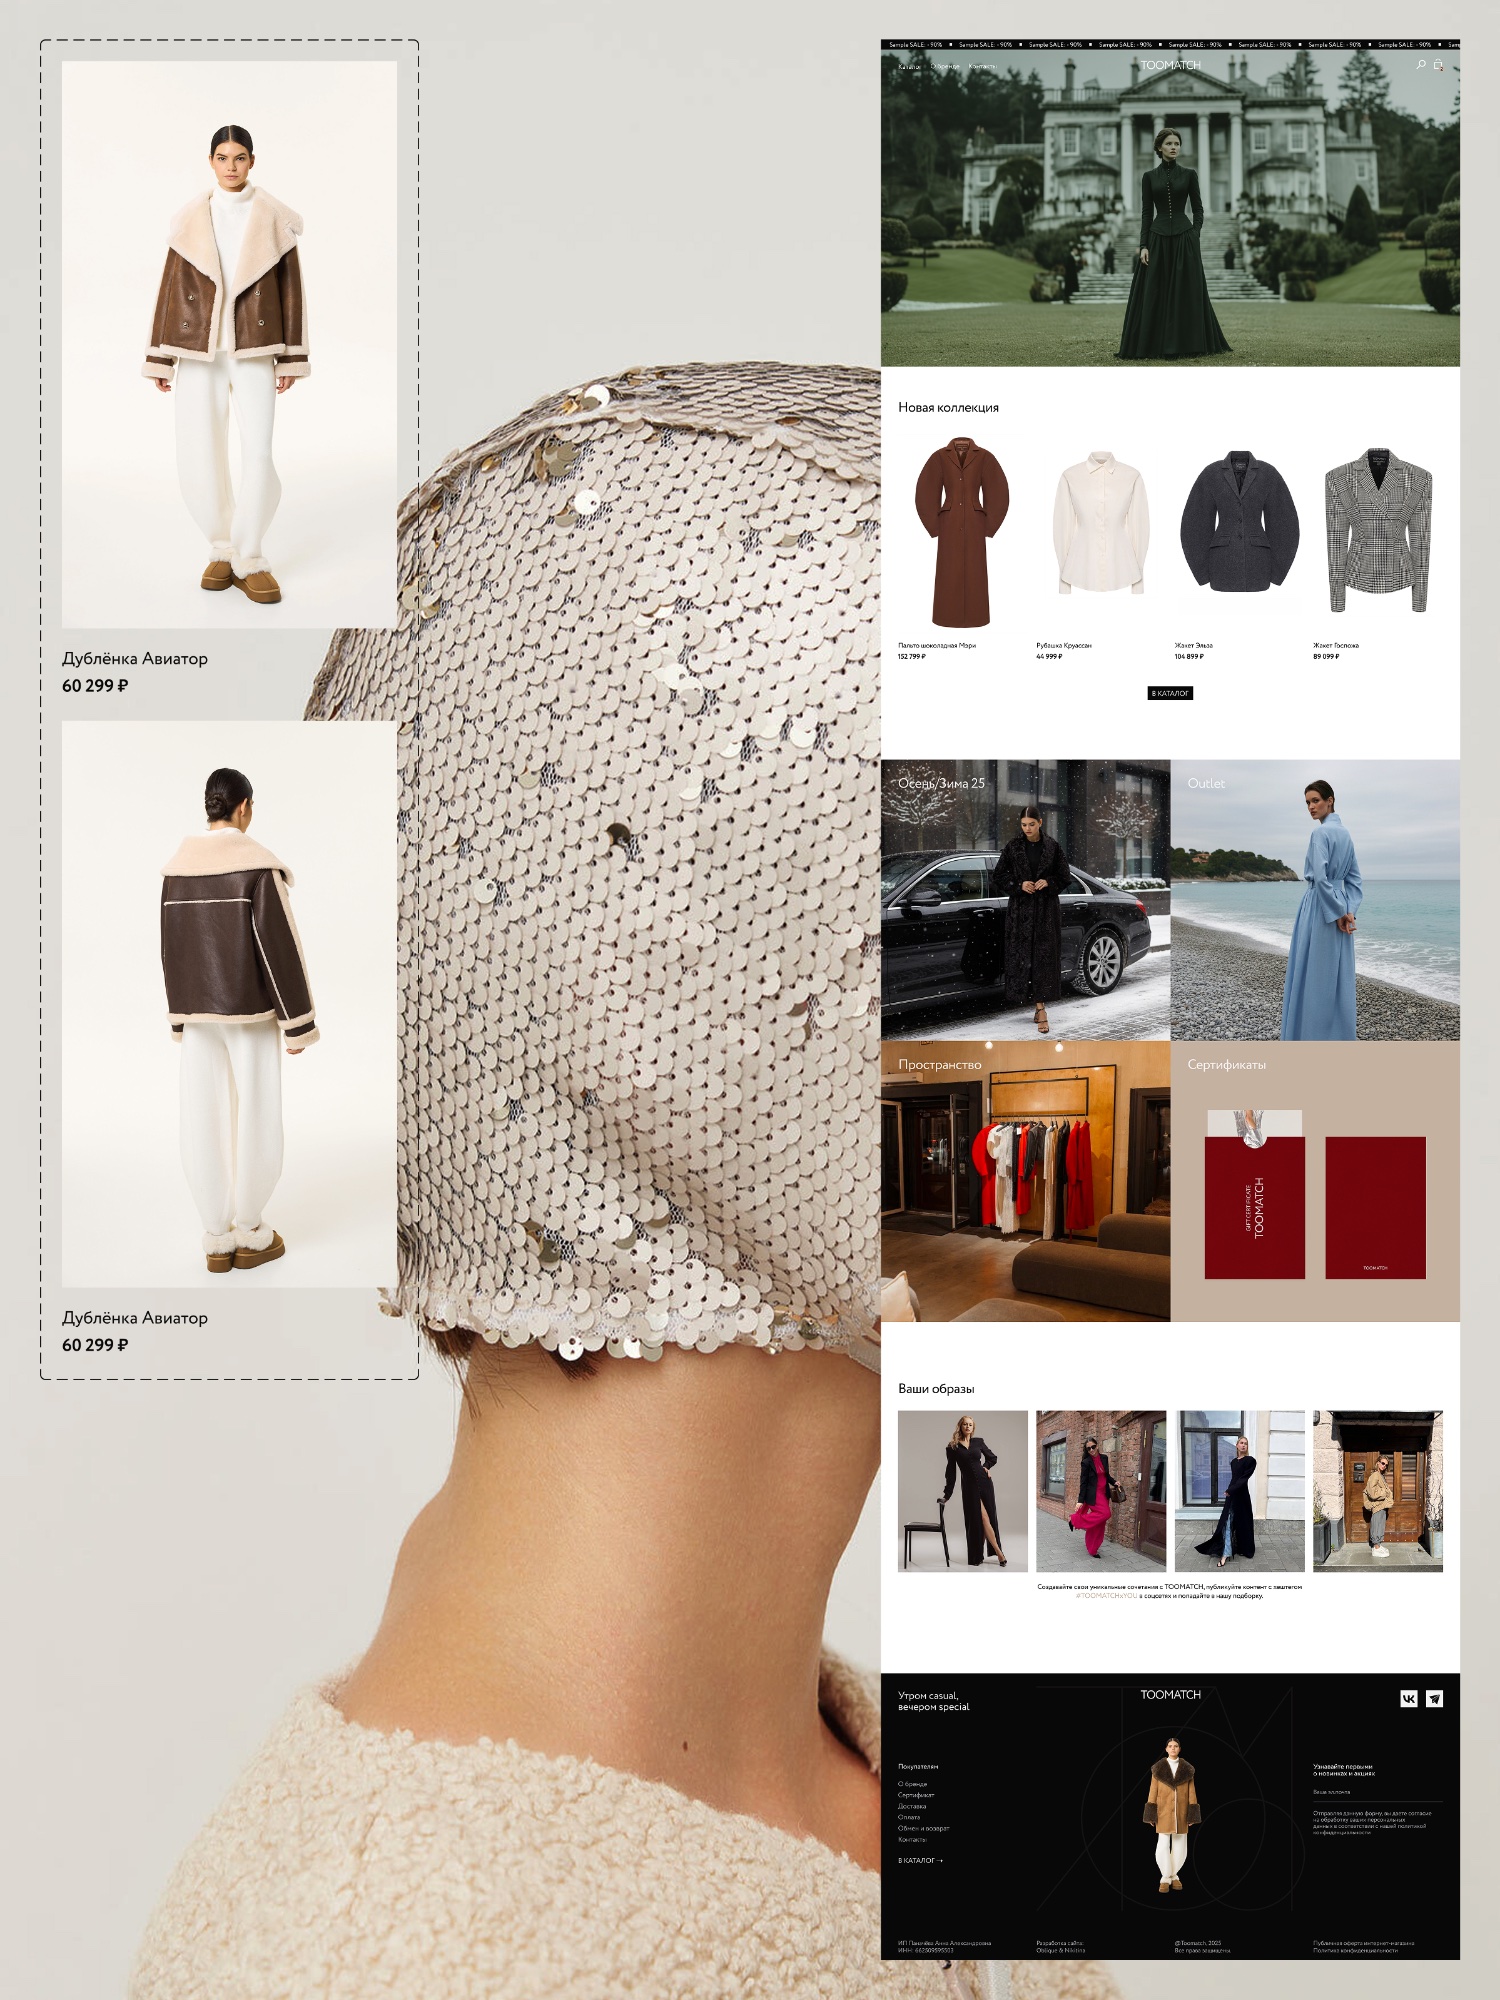The image size is (1500, 2000).
Task: Open the search magnifier icon in header
Action: point(1420,65)
